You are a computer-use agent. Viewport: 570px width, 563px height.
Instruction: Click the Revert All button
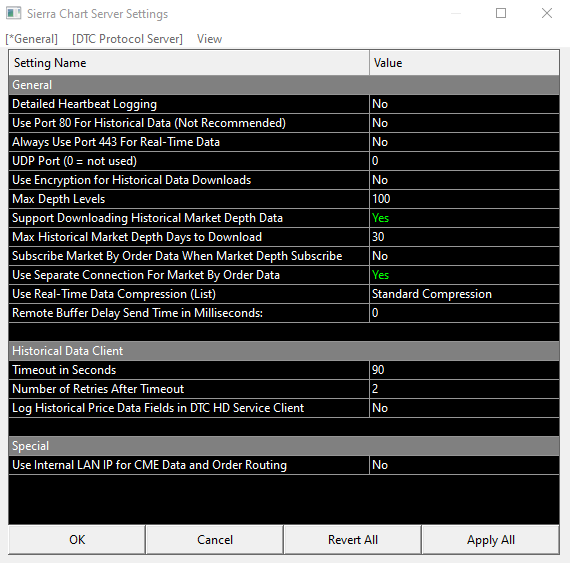pos(353,540)
